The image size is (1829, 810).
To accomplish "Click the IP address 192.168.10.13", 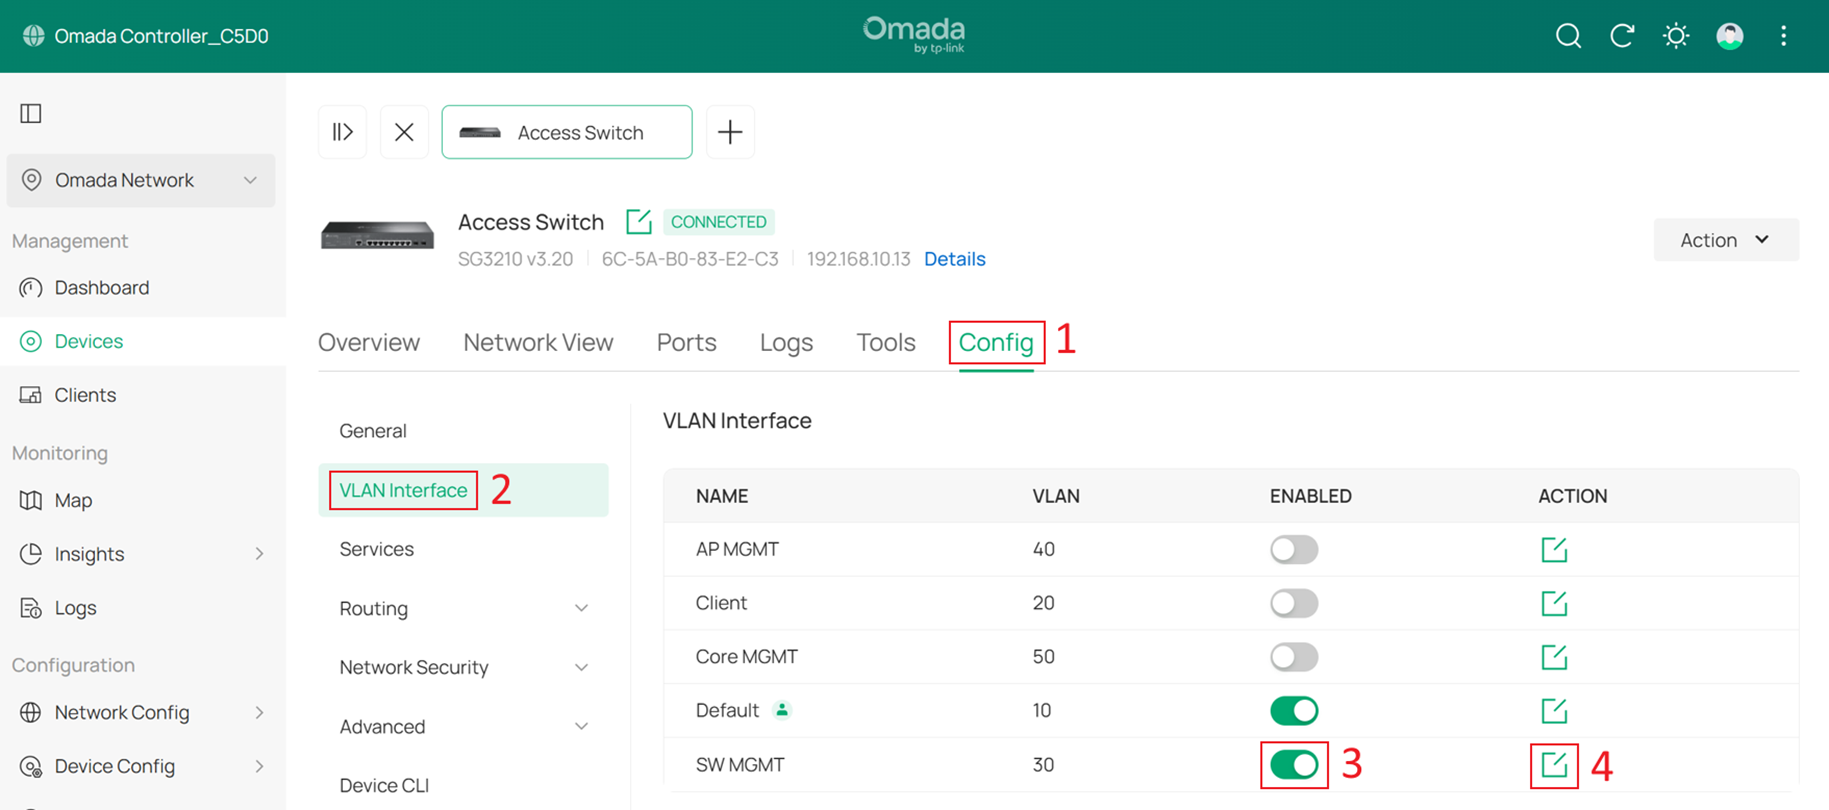I will [859, 259].
